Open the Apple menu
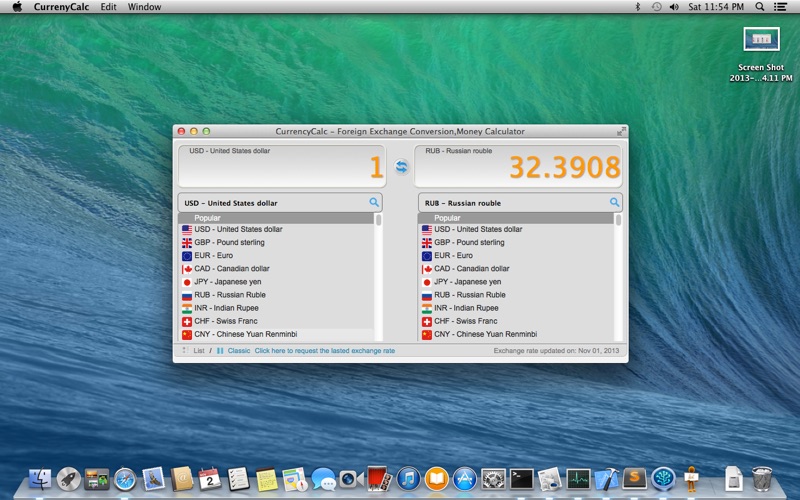800x500 pixels. point(17,7)
